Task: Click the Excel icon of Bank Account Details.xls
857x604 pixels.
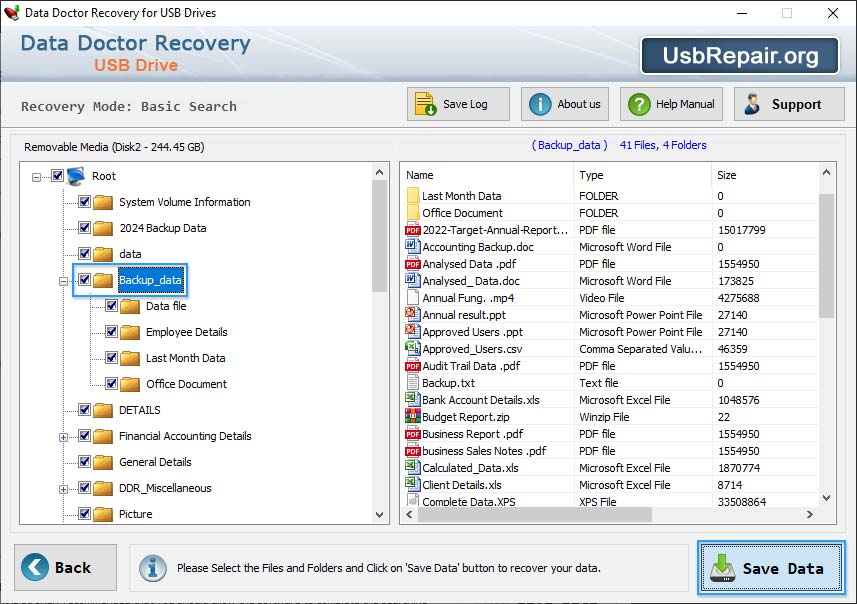Action: point(413,399)
